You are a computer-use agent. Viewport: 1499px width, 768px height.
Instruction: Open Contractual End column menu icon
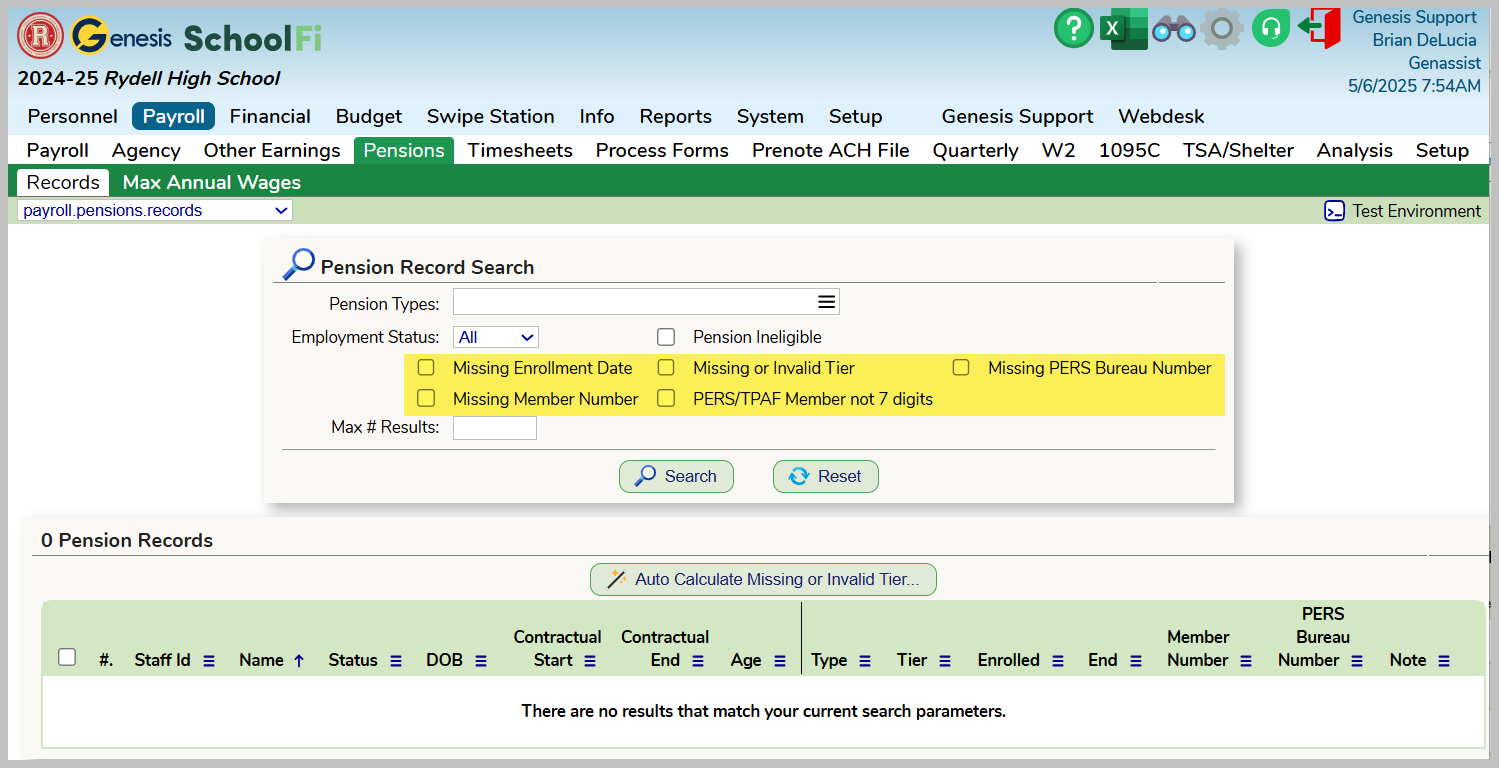click(698, 661)
